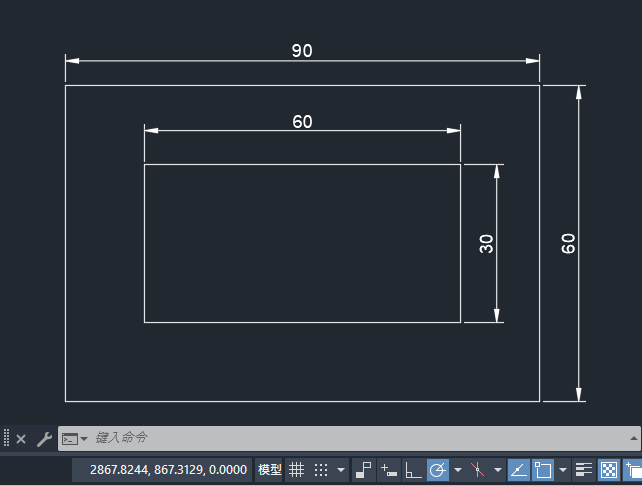Toggle isometric drafting icon
The image size is (642, 486).
[477, 470]
